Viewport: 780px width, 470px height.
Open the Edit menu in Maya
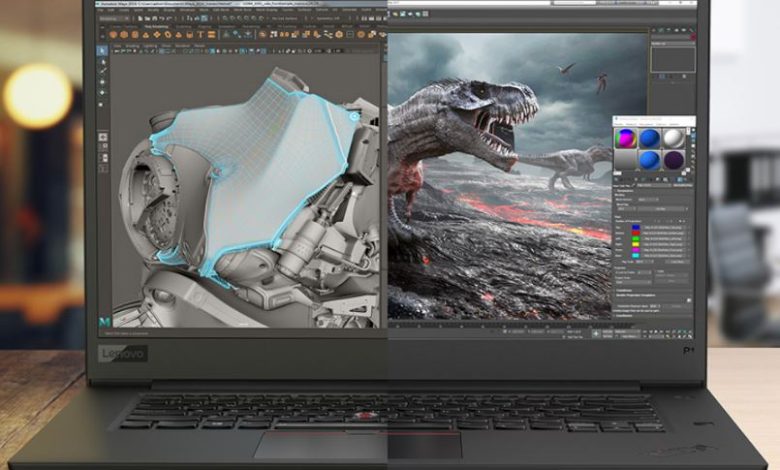[x=110, y=10]
